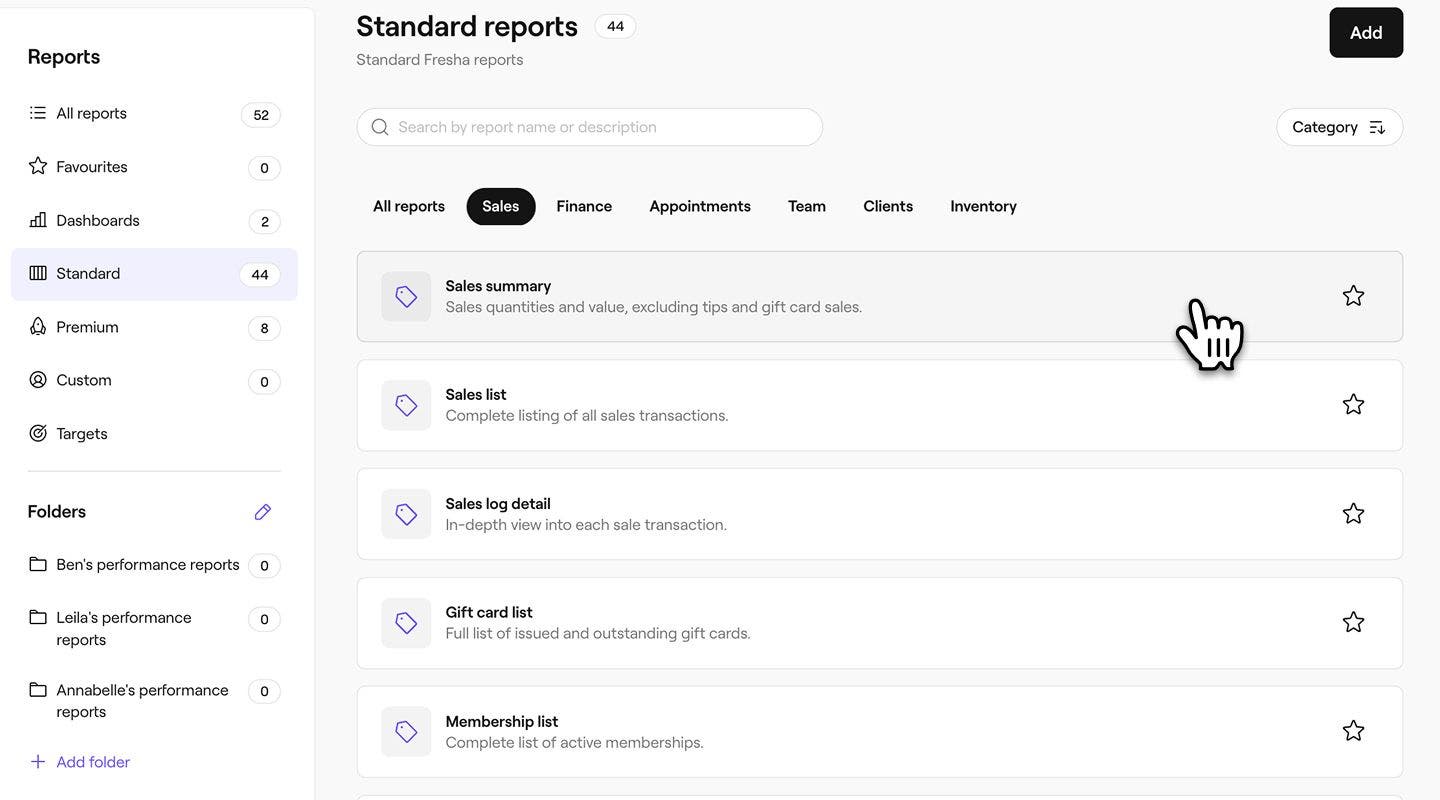Open Targets in the sidebar
Image resolution: width=1440 pixels, height=800 pixels.
pos(154,433)
